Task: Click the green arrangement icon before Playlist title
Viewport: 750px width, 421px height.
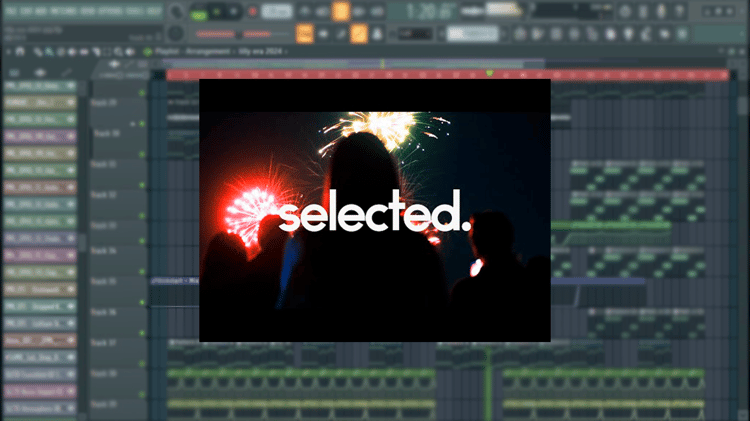Action: pos(147,52)
